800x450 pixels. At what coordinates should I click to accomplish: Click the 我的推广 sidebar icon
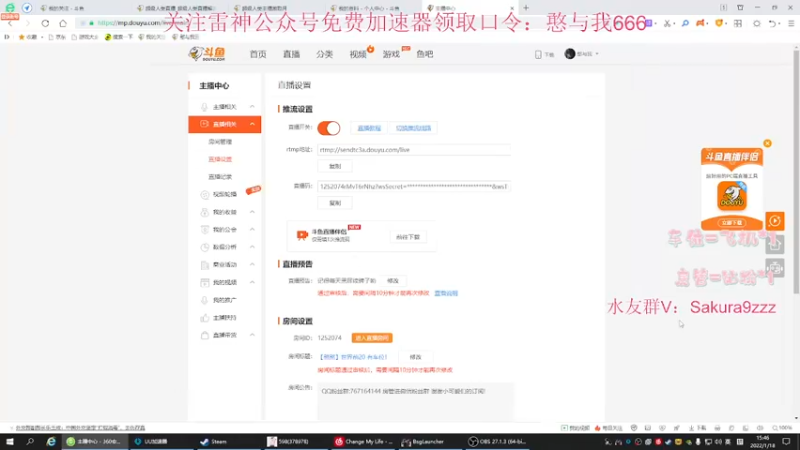(x=205, y=300)
